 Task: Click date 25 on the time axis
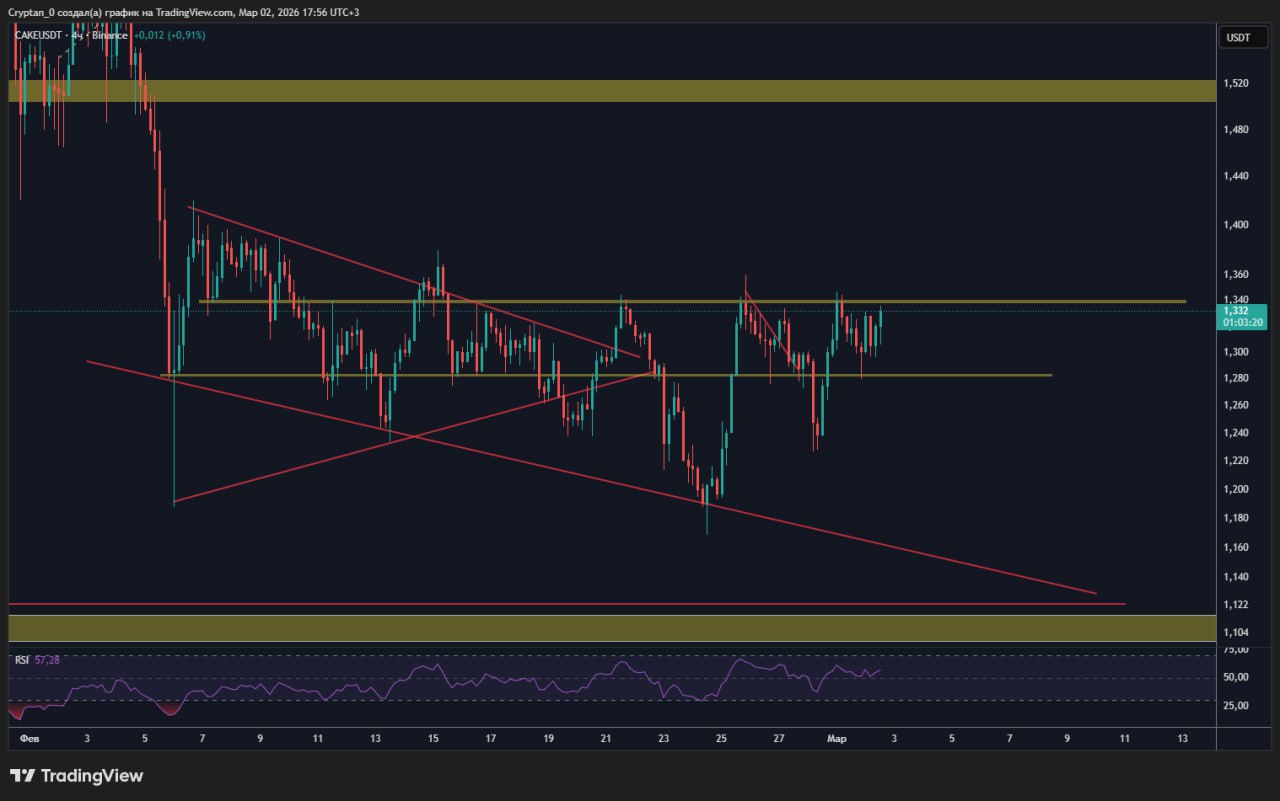point(721,739)
